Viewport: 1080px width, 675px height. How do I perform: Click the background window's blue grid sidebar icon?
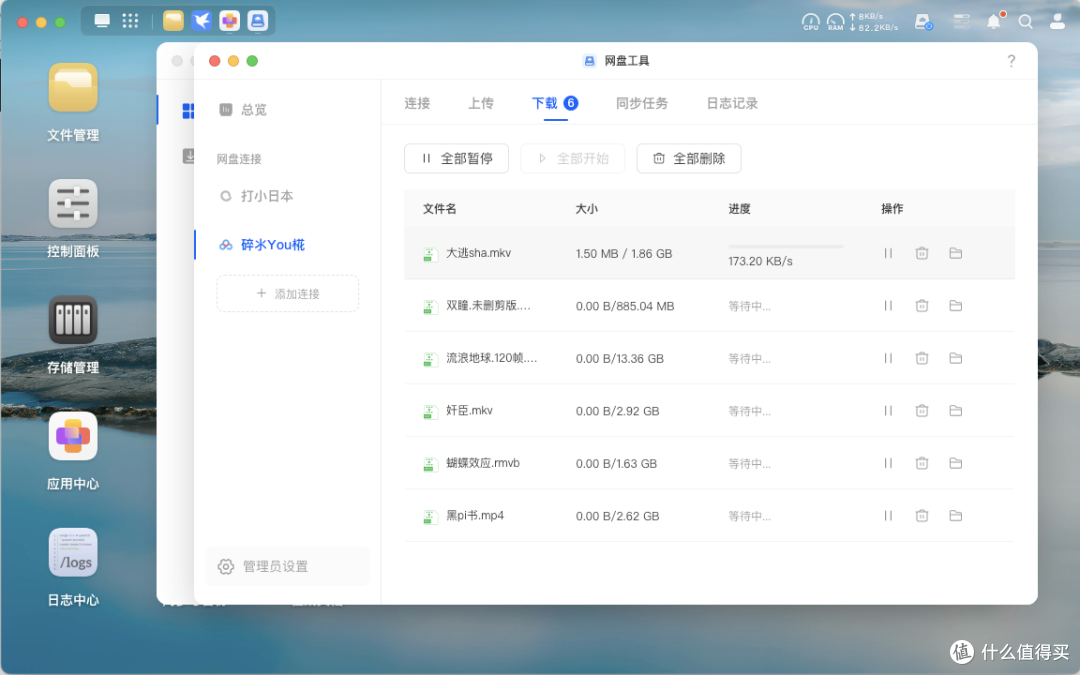click(x=187, y=111)
